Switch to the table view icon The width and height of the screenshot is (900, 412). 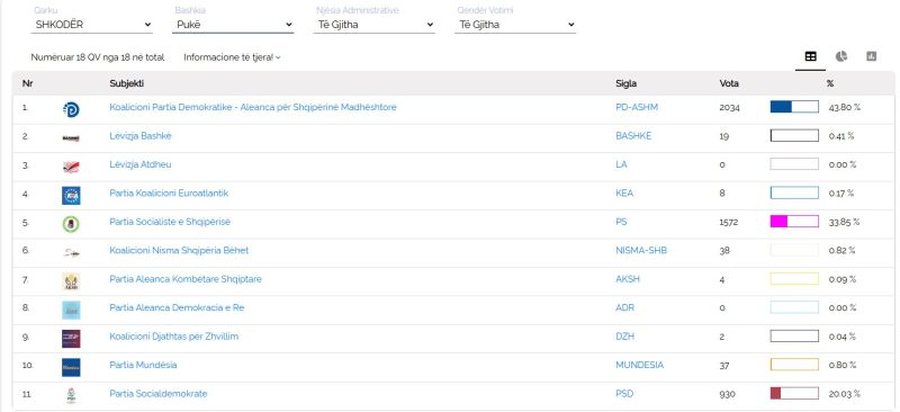[x=810, y=57]
